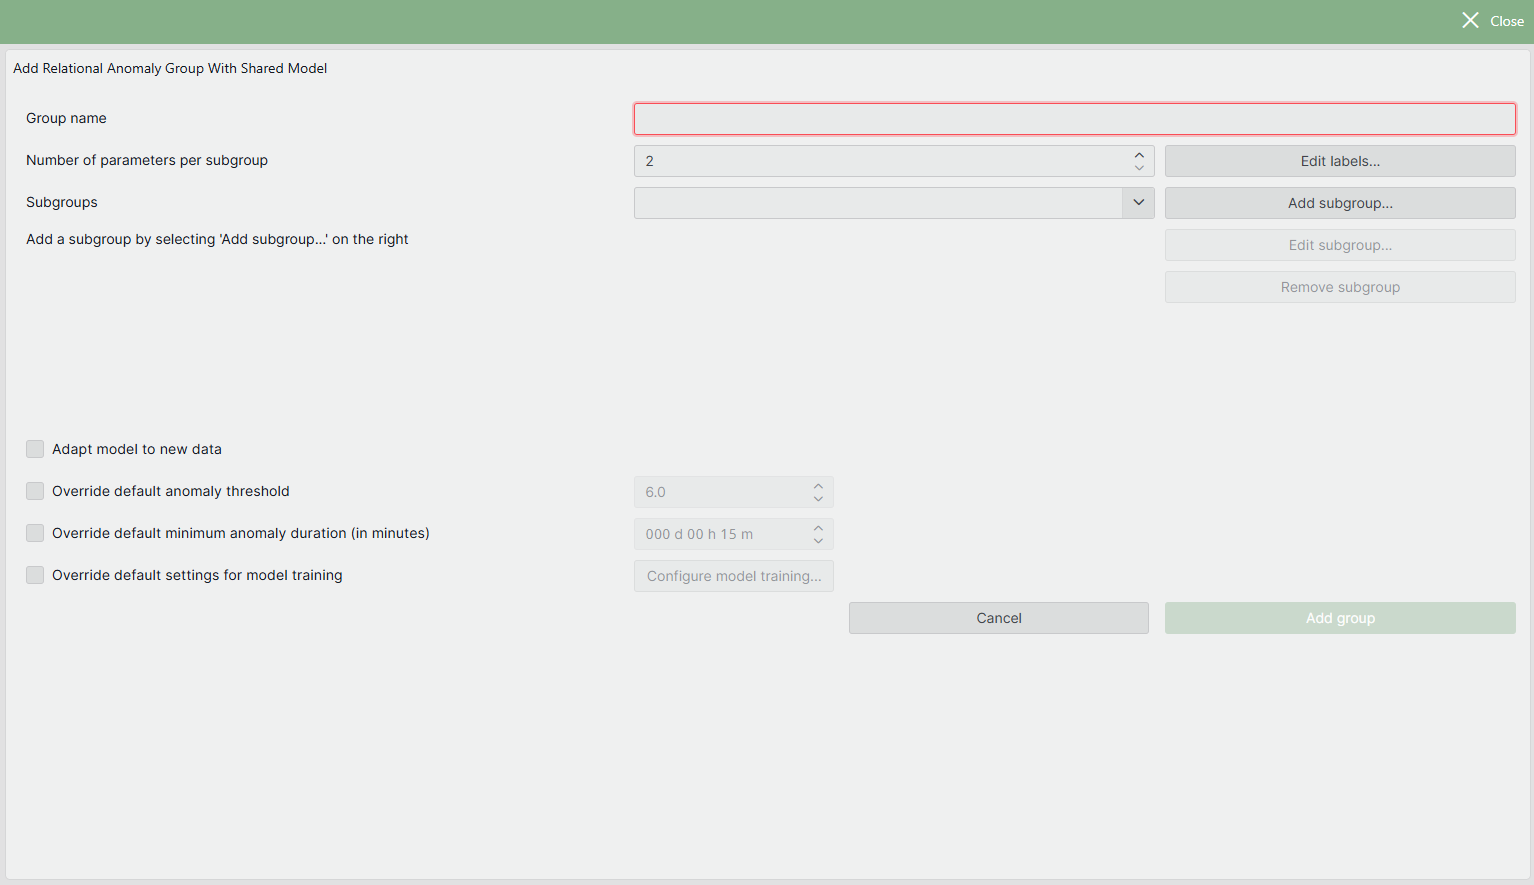This screenshot has width=1534, height=885.
Task: Enable Adapt model to new data
Action: point(35,449)
